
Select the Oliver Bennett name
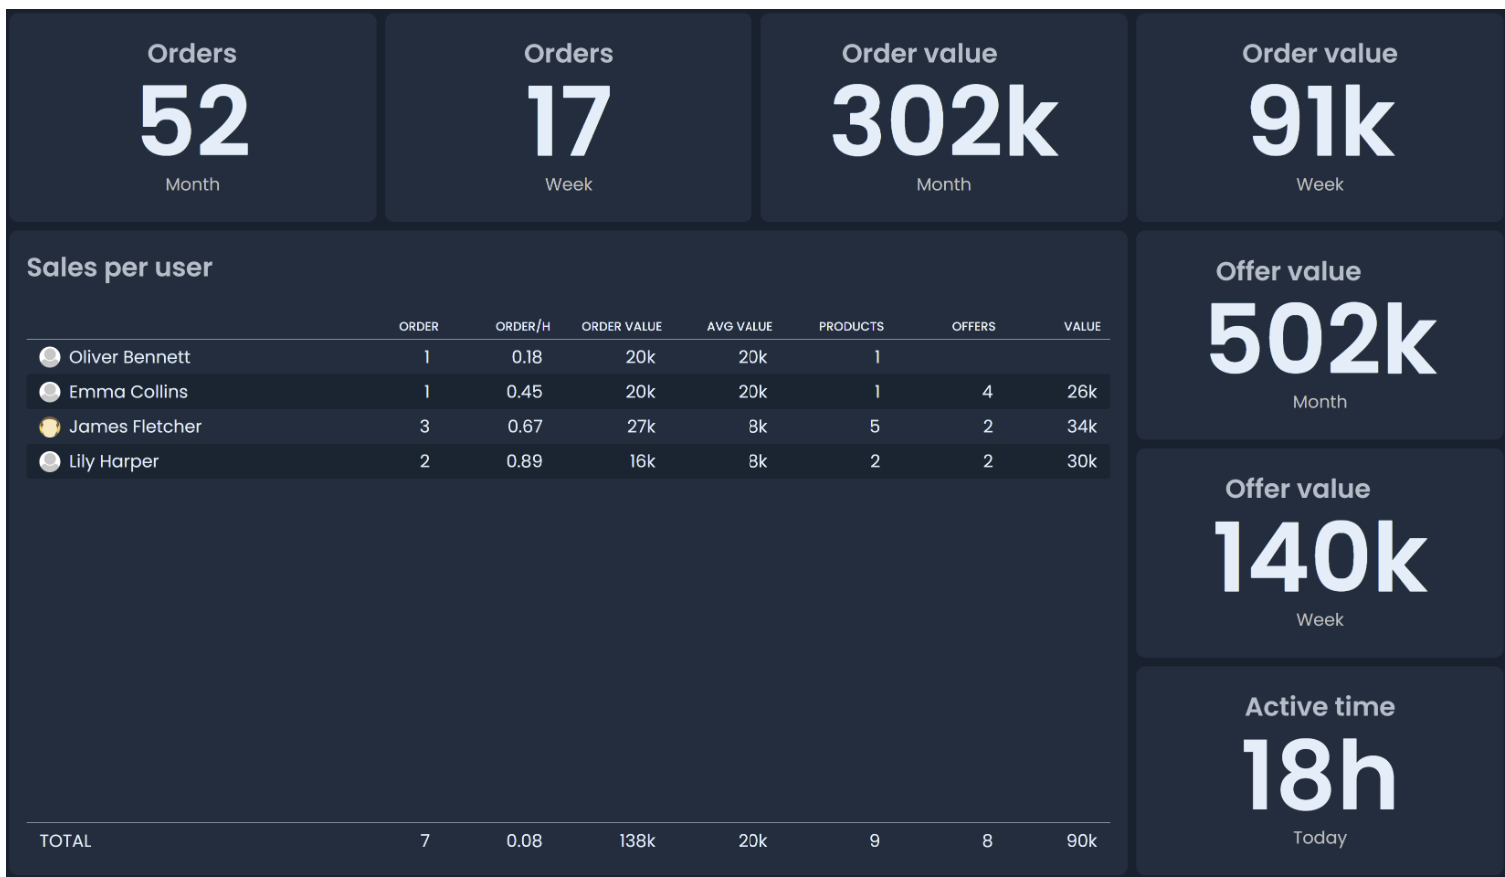coord(129,357)
